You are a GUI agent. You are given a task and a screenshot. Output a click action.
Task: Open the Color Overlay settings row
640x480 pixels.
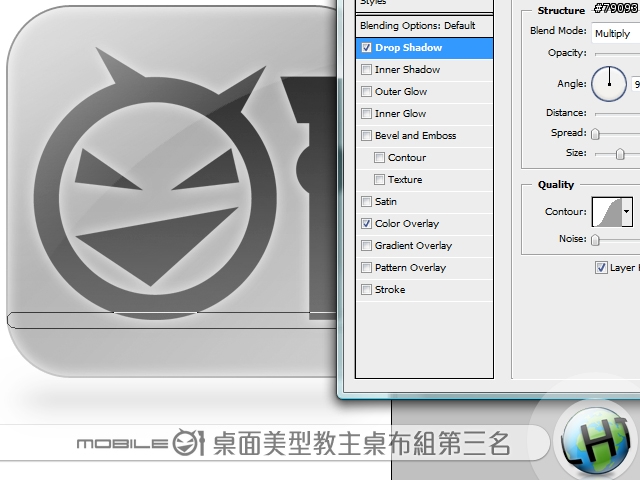pos(424,224)
